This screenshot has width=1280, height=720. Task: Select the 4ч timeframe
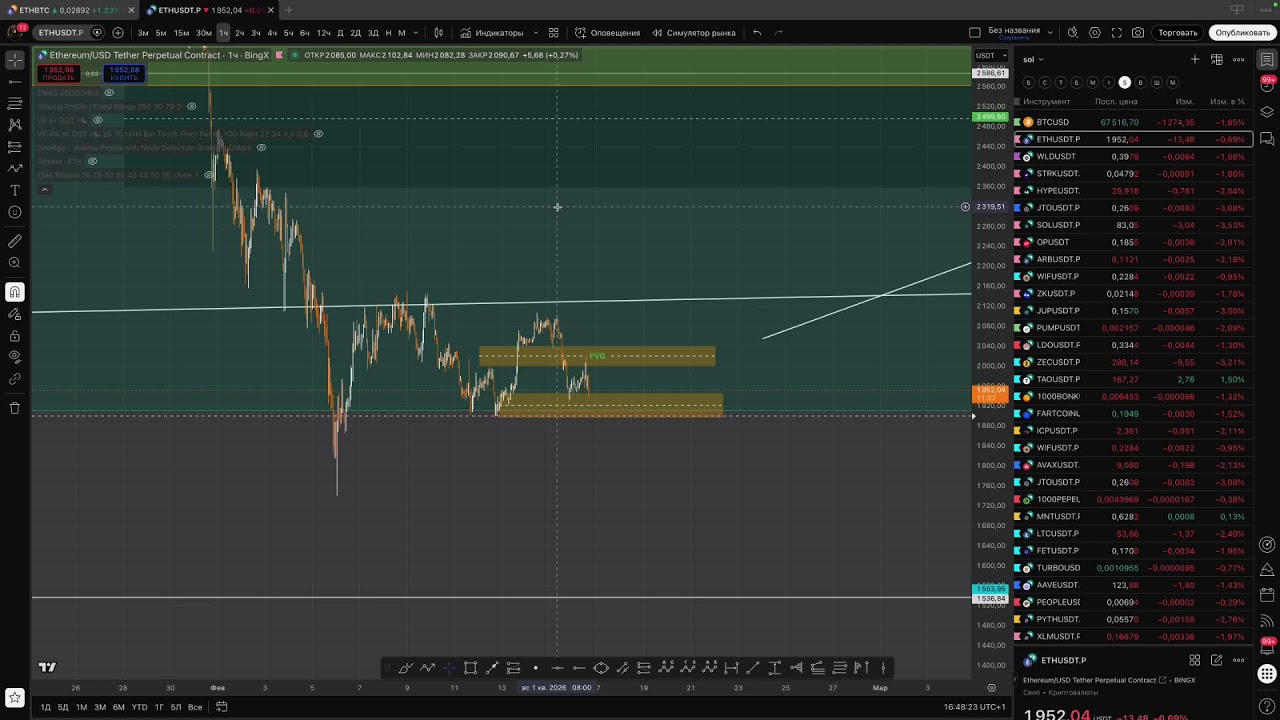272,33
